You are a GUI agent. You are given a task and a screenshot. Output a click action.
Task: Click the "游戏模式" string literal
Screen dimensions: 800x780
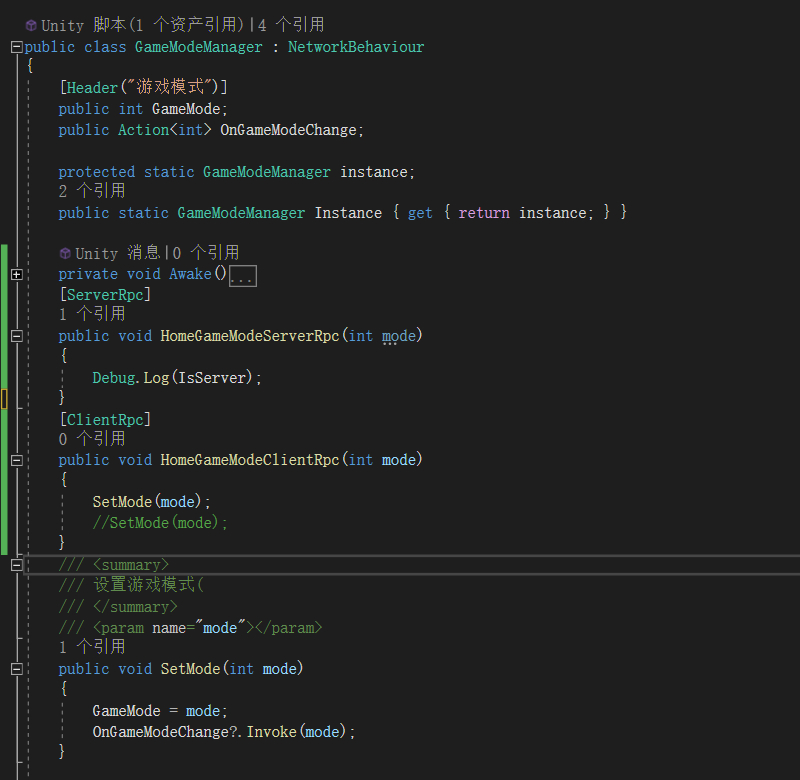170,87
